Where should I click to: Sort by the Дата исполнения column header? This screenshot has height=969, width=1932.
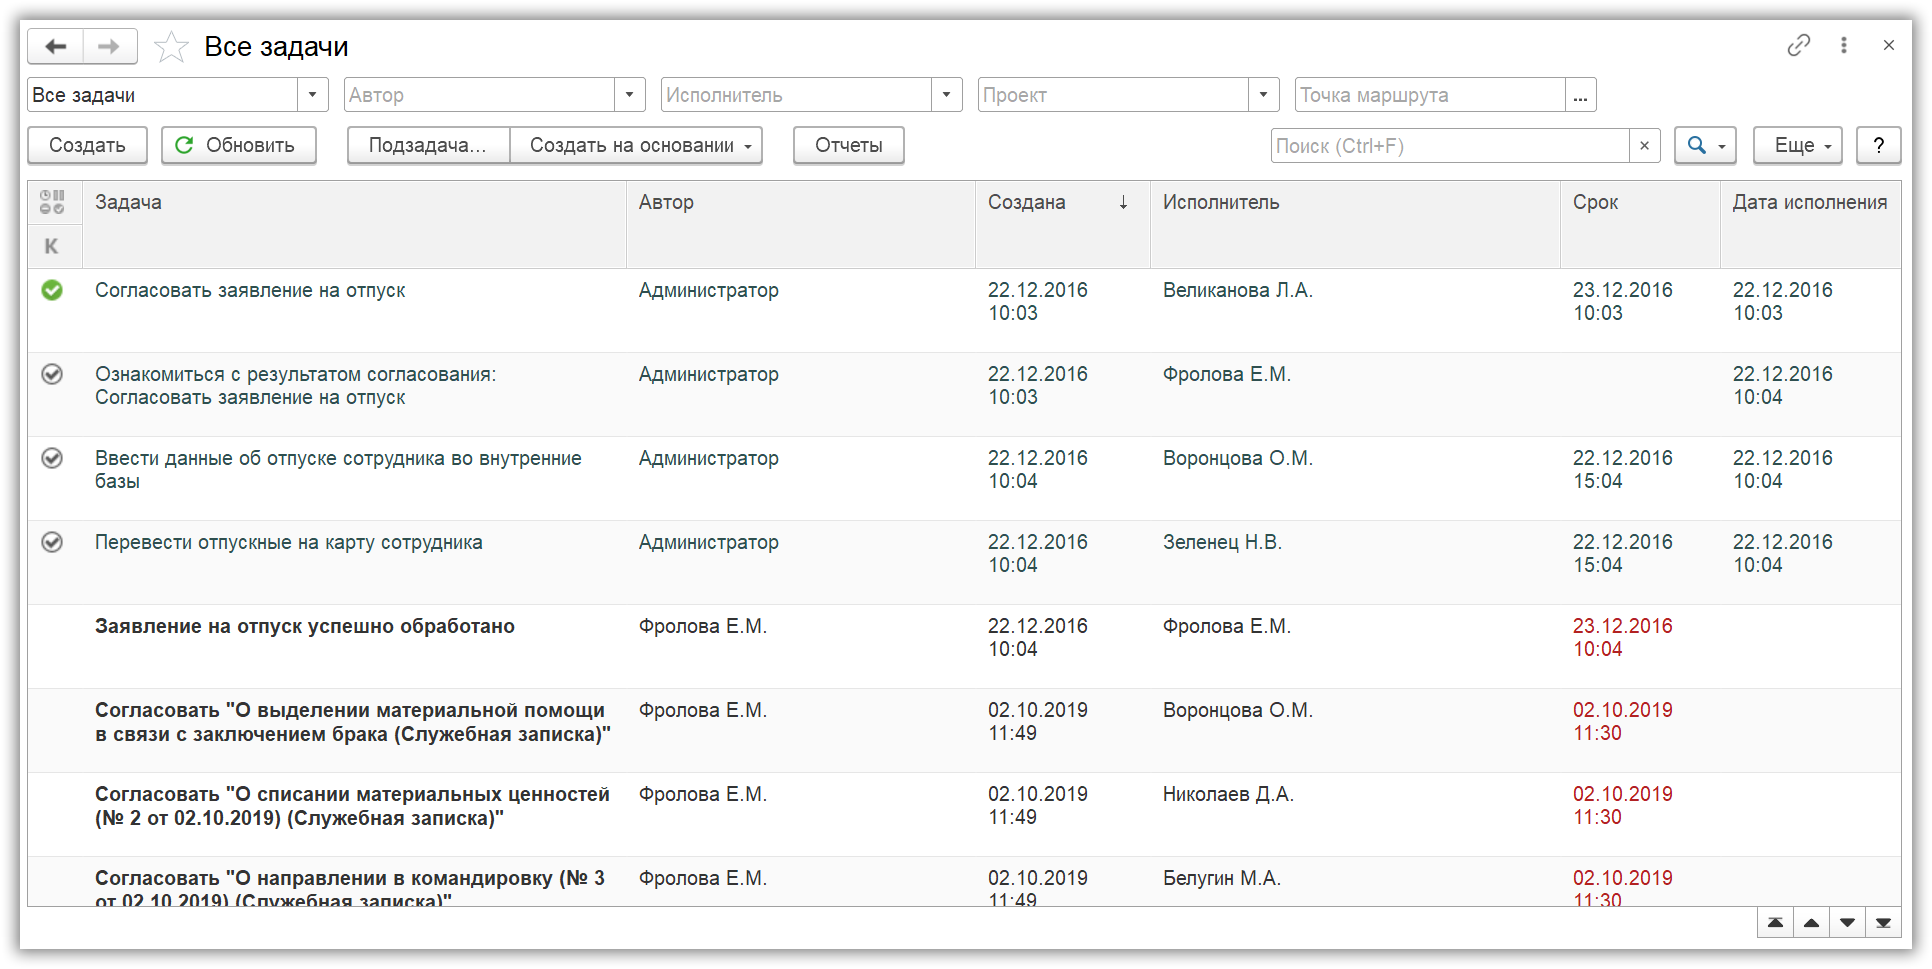1810,224
